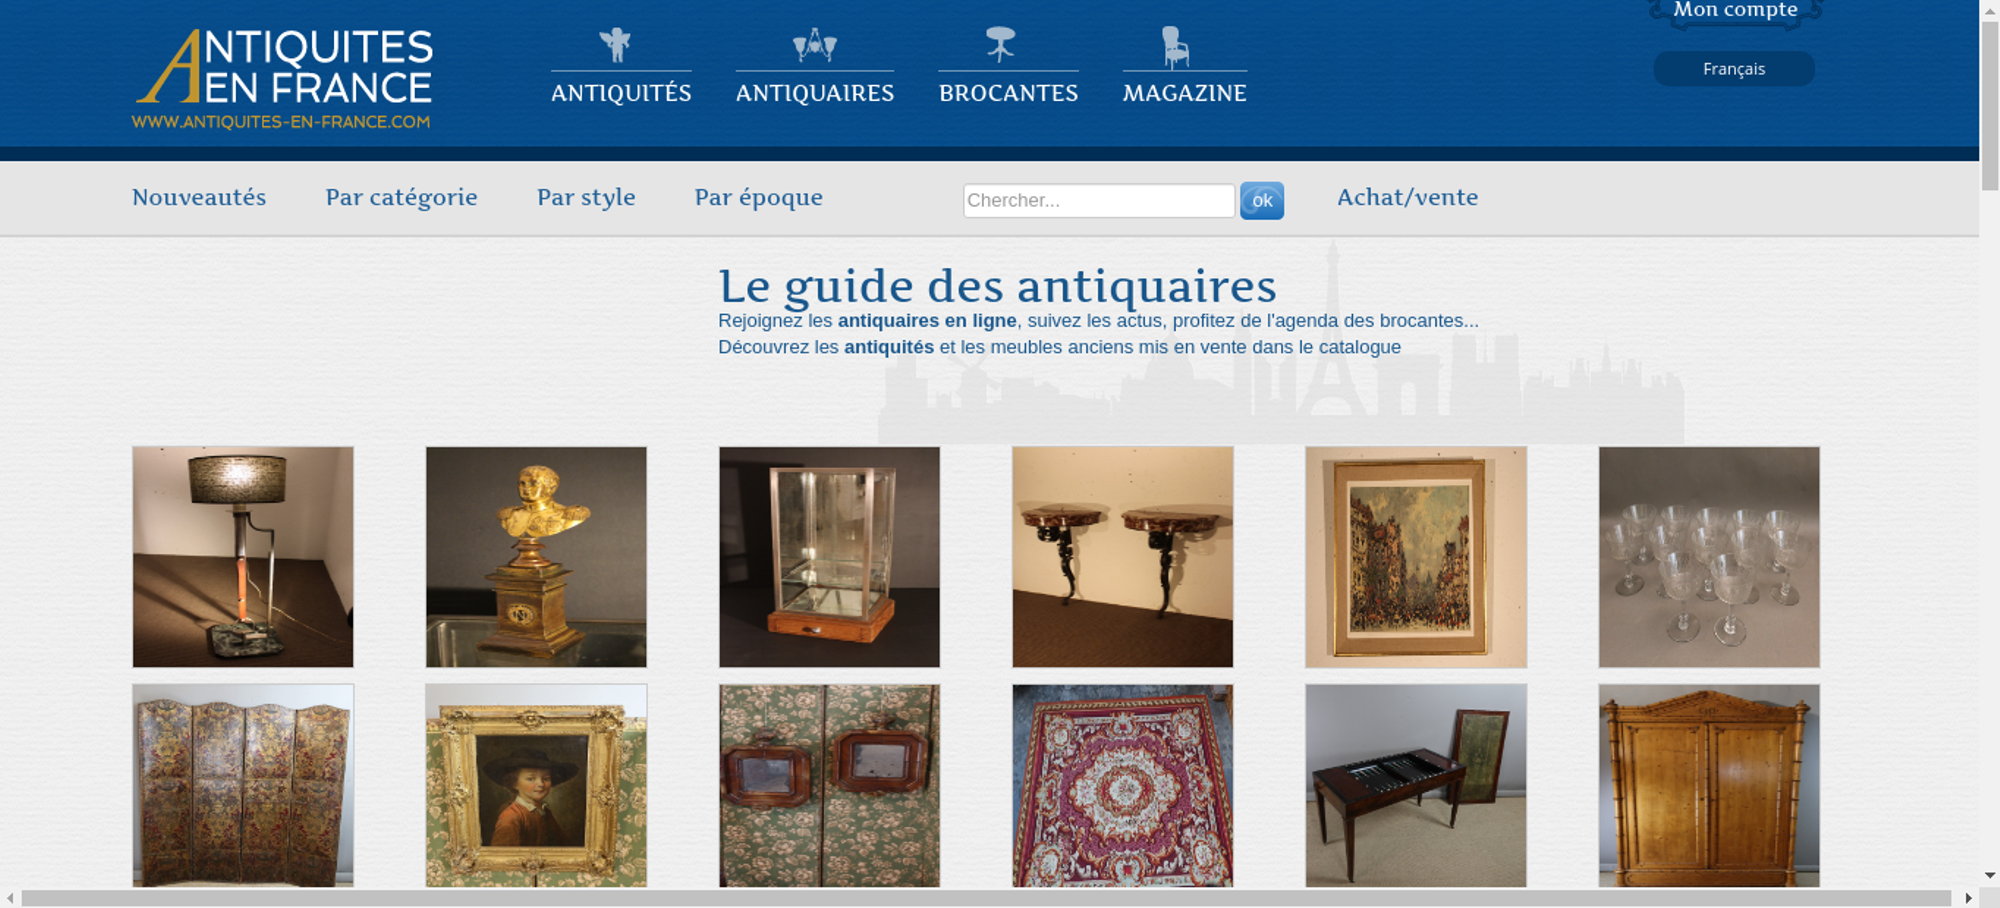Click the pedestal table icon above Brocantes

(x=1001, y=45)
